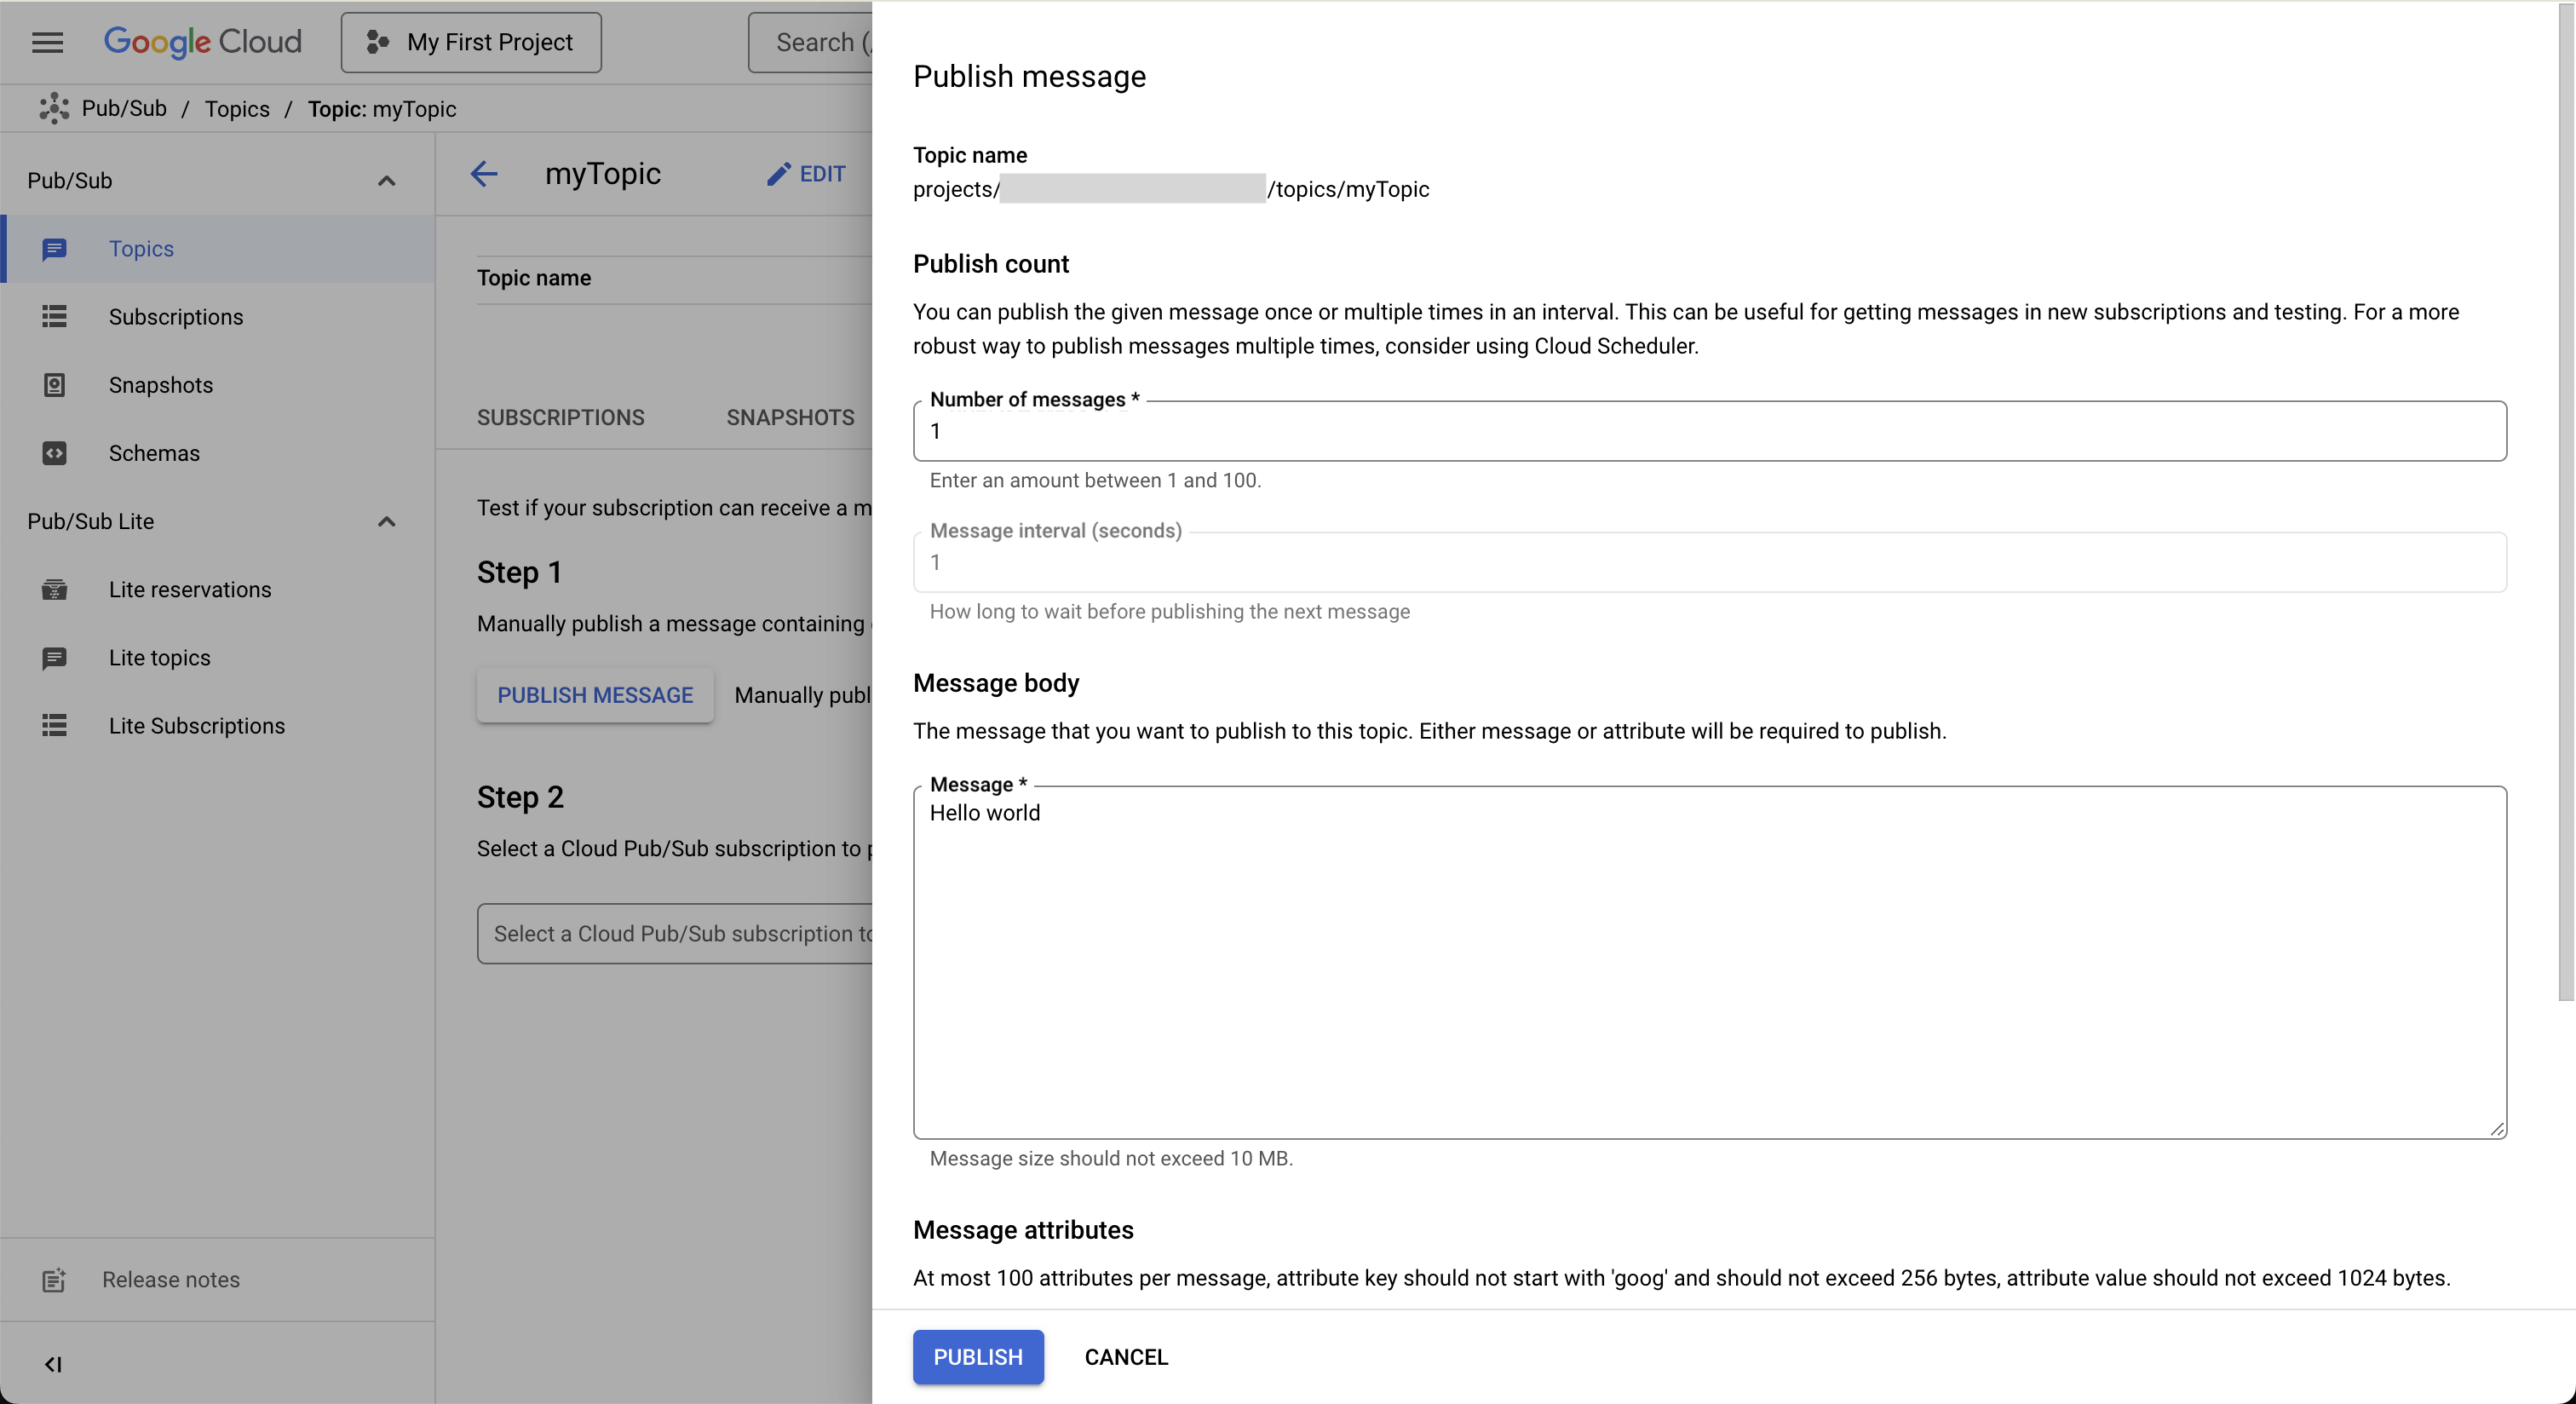Click the Hello world message text area
This screenshot has width=2576, height=1404.
1708,962
